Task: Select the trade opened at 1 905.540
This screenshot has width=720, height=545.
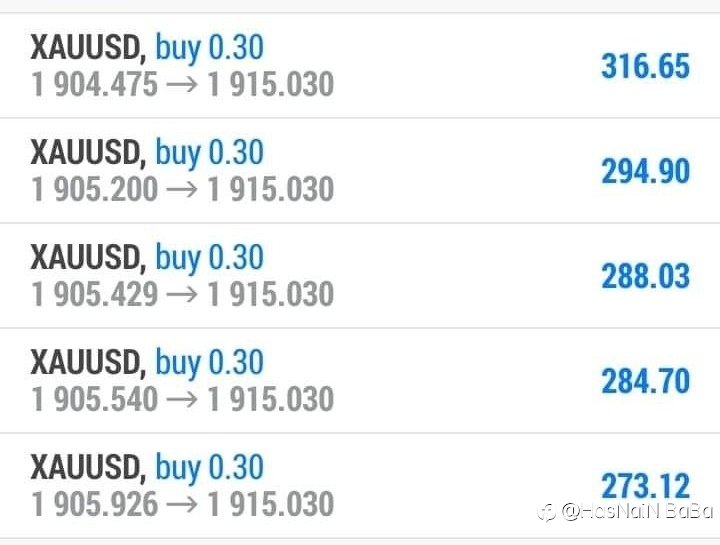Action: 360,381
